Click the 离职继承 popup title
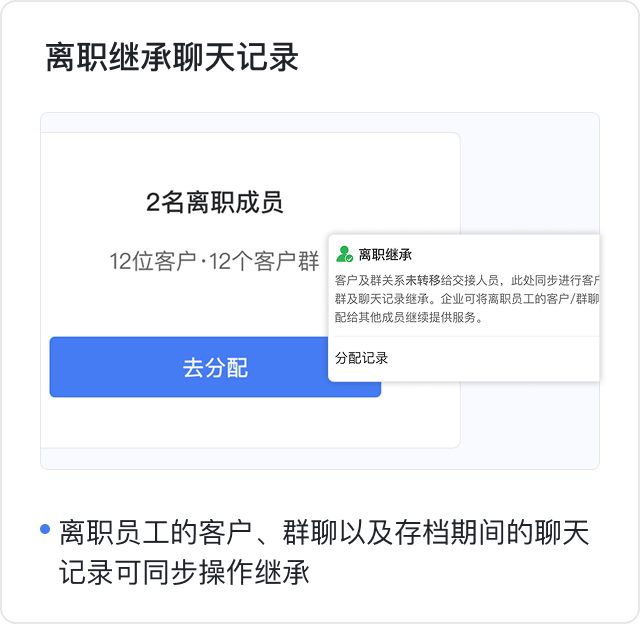The height and width of the screenshot is (624, 640). [385, 254]
